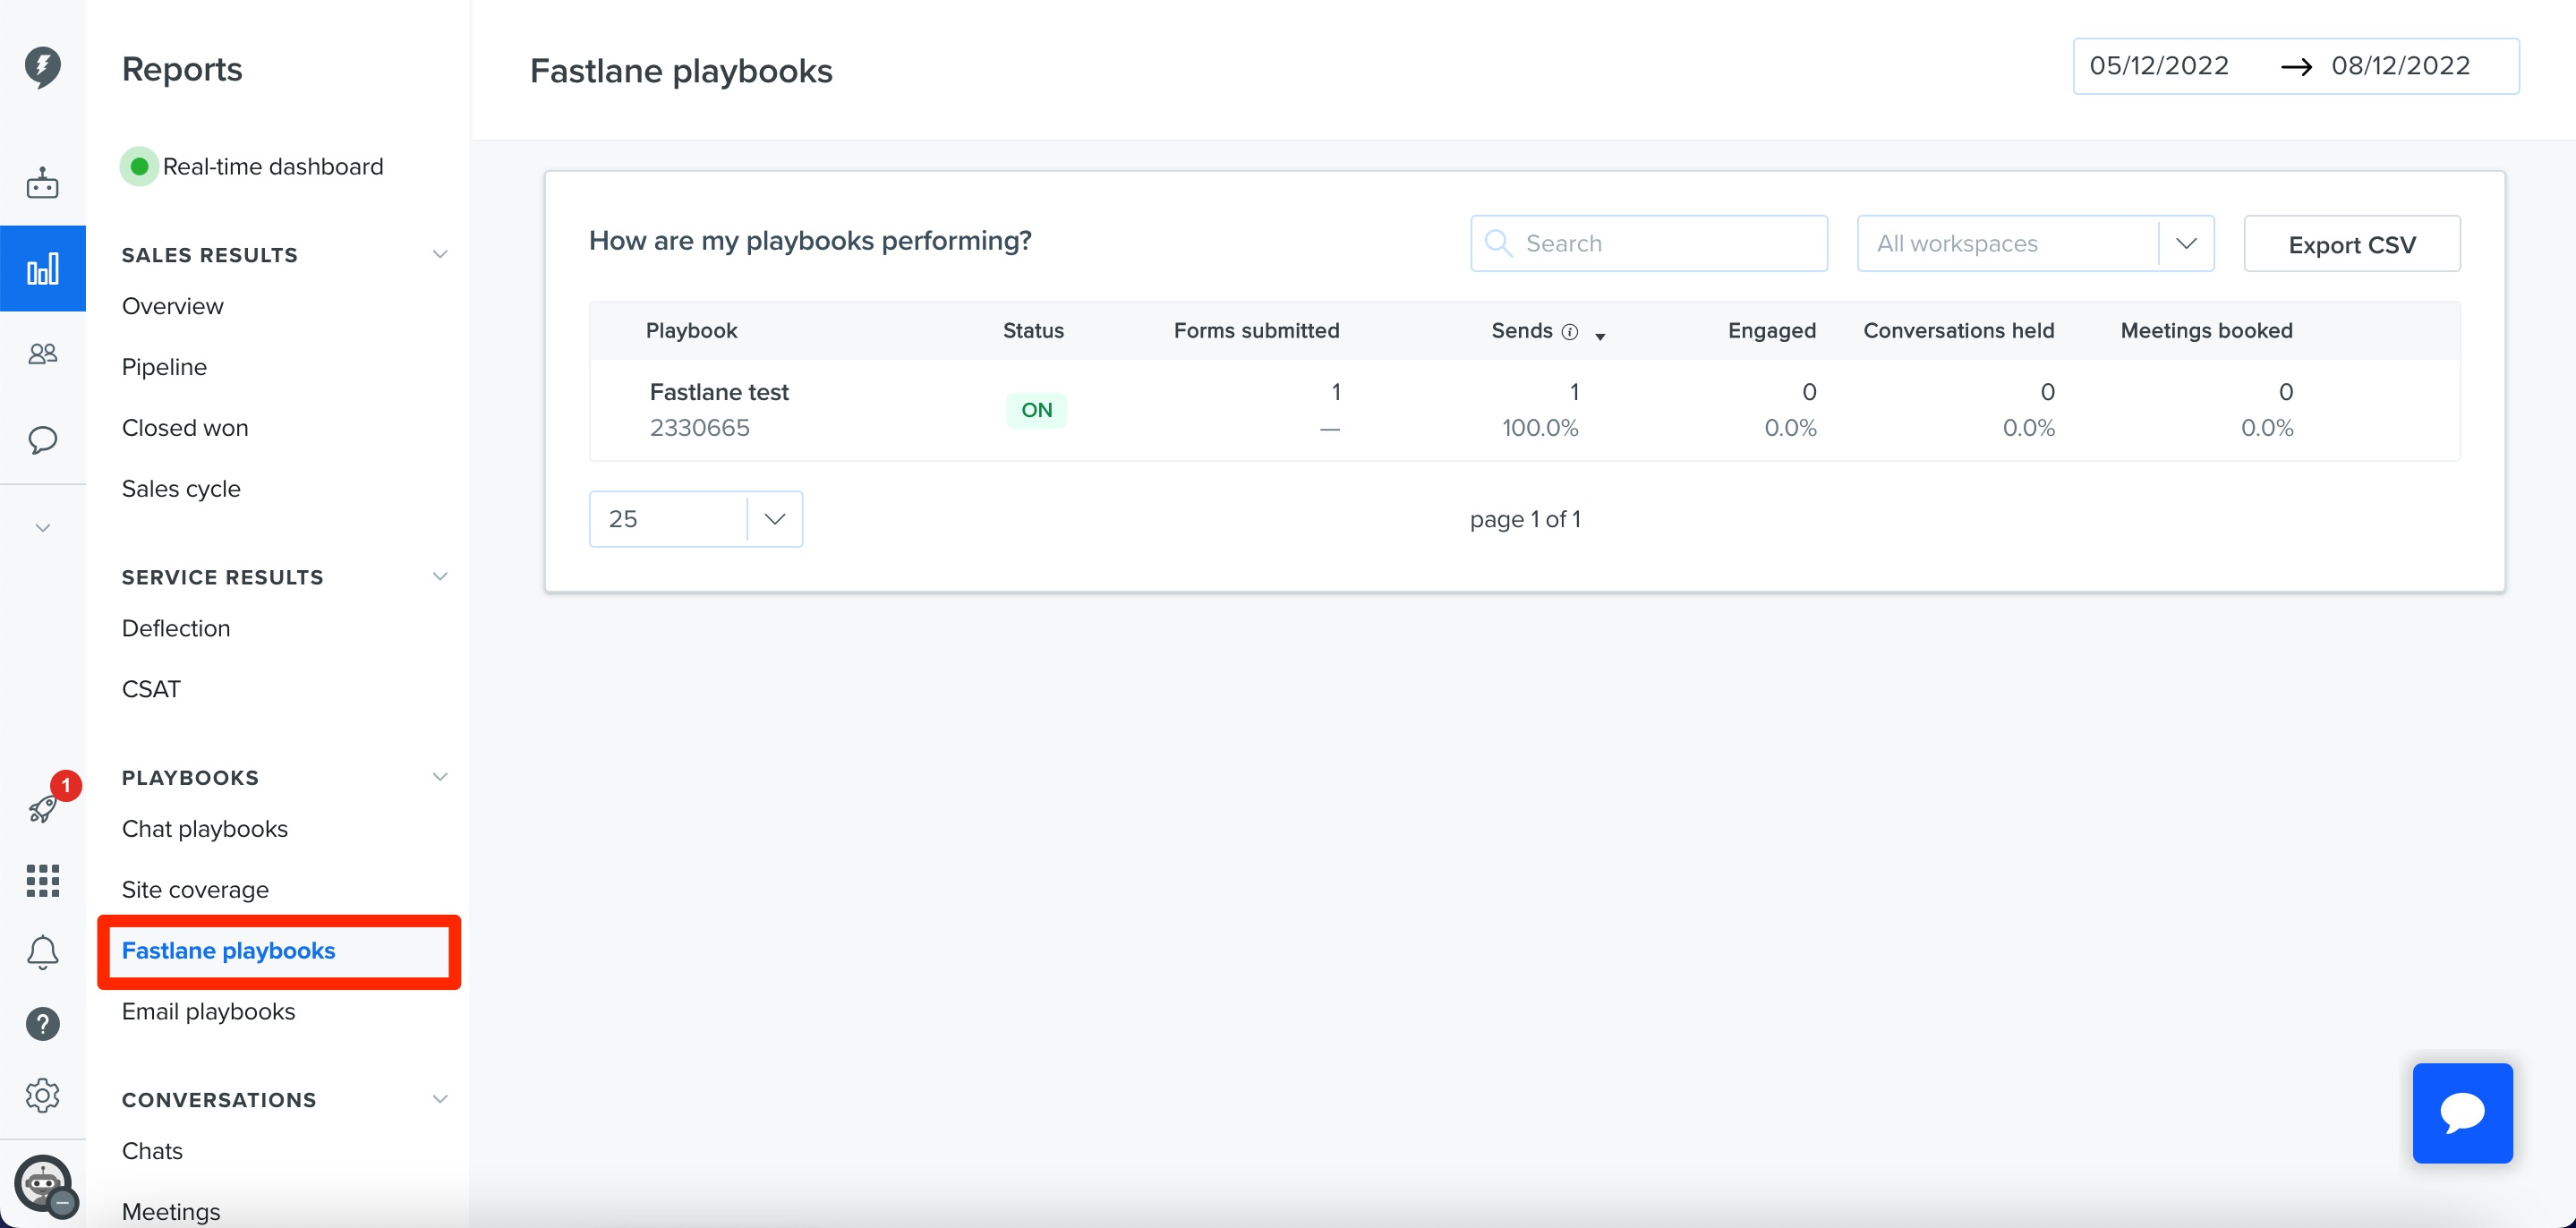
Task: Collapse the Playbooks section
Action: [x=440, y=777]
